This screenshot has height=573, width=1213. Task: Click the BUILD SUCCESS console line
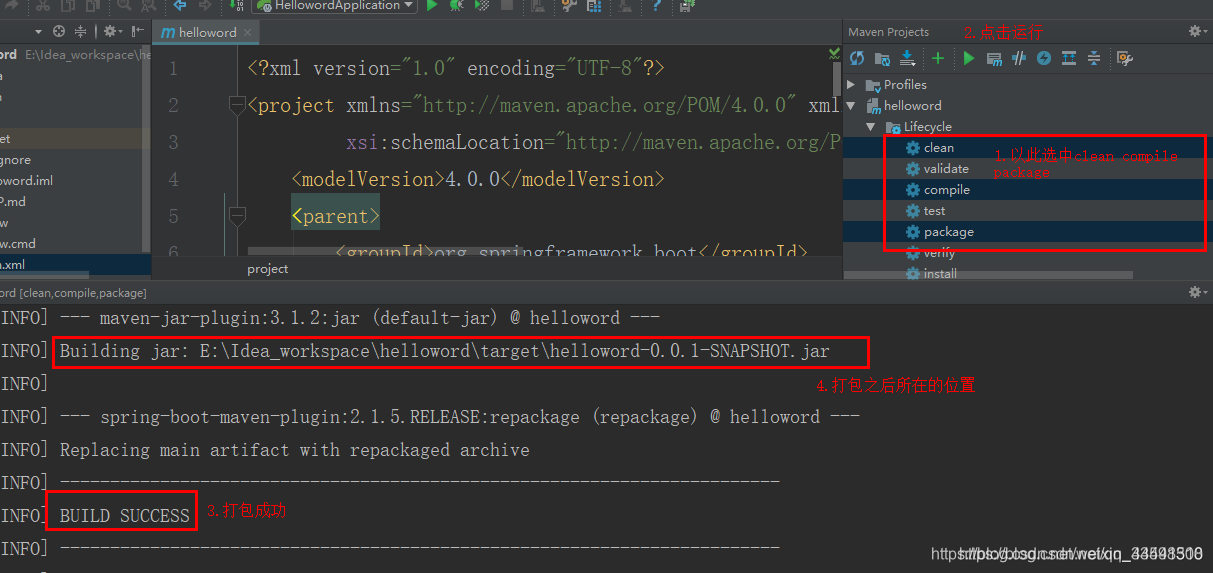pyautogui.click(x=124, y=516)
